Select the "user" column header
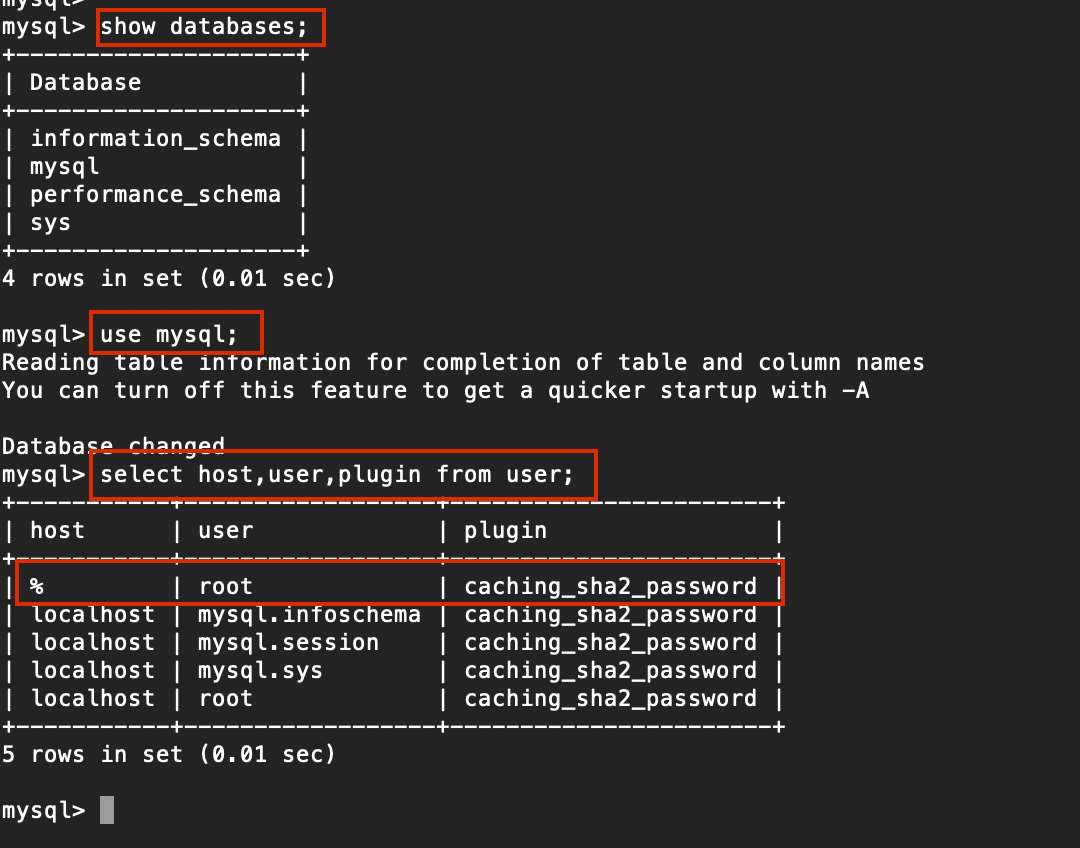This screenshot has height=848, width=1080. coord(225,530)
